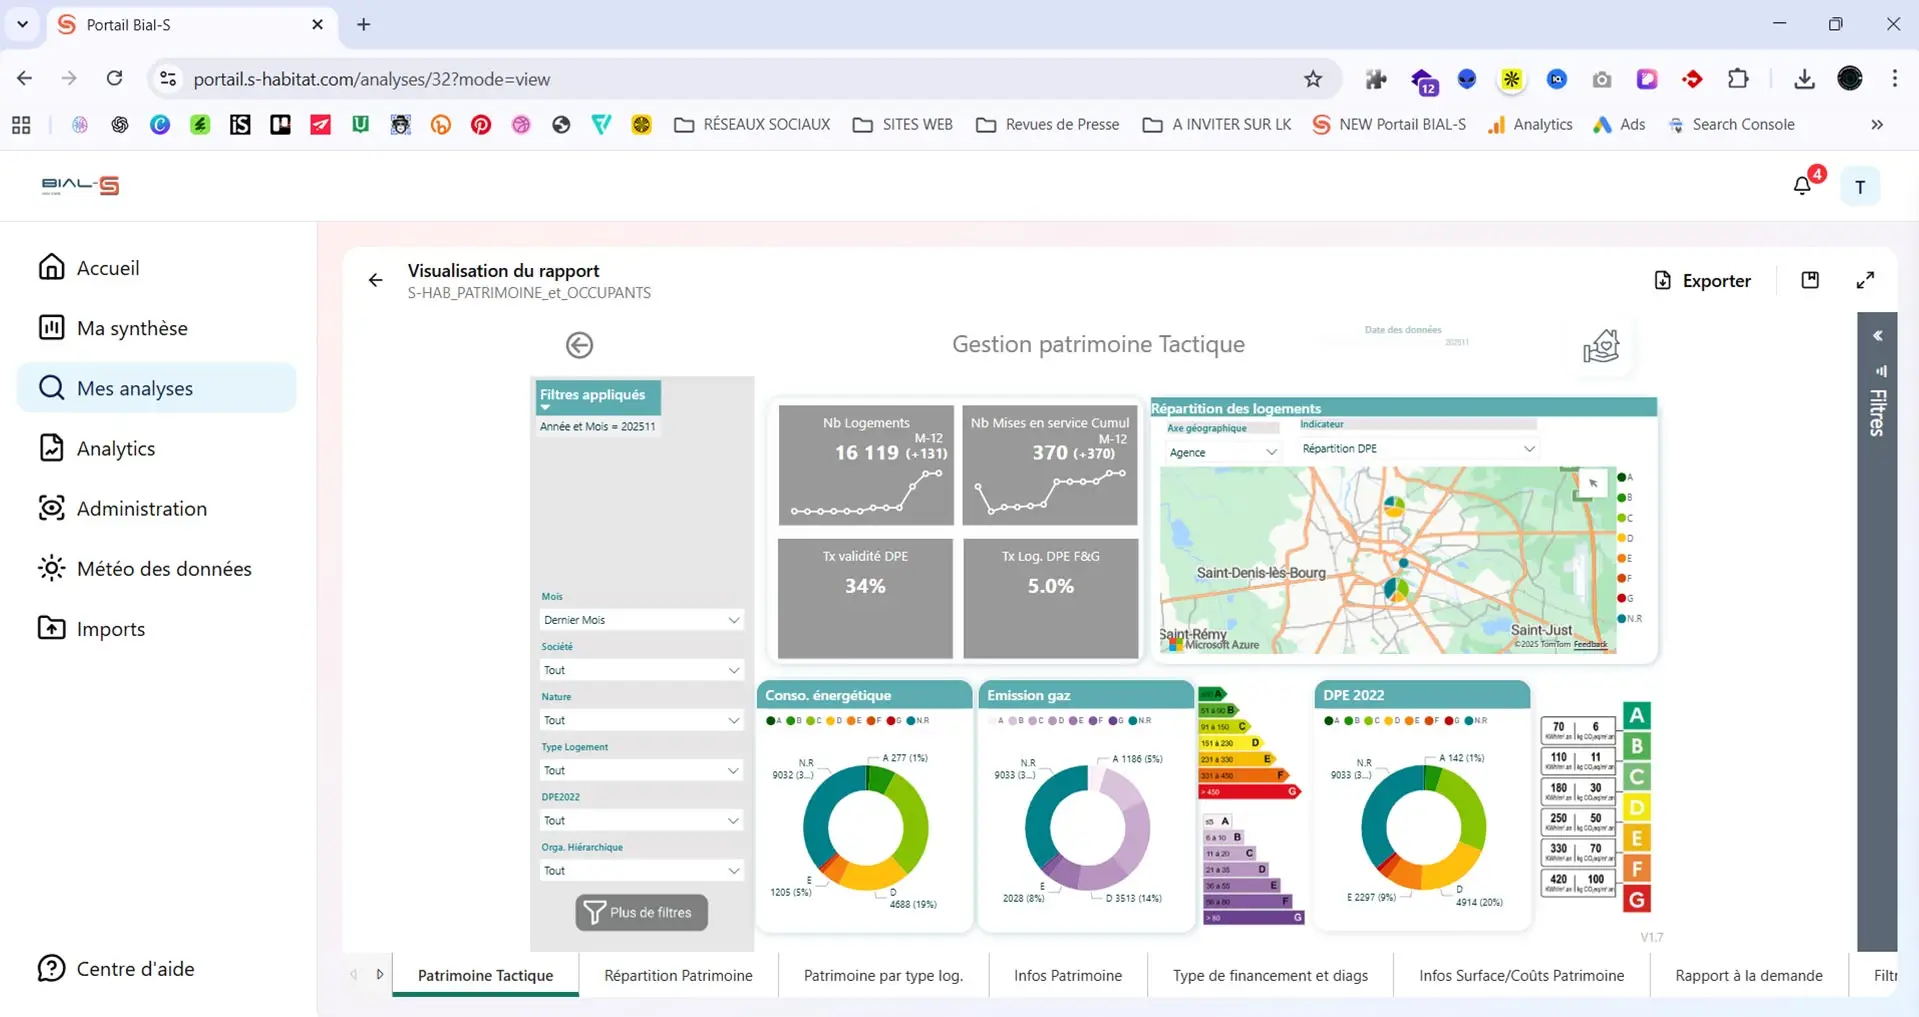
Task: Toggle legend item A in DPE 2022
Action: [1332, 720]
